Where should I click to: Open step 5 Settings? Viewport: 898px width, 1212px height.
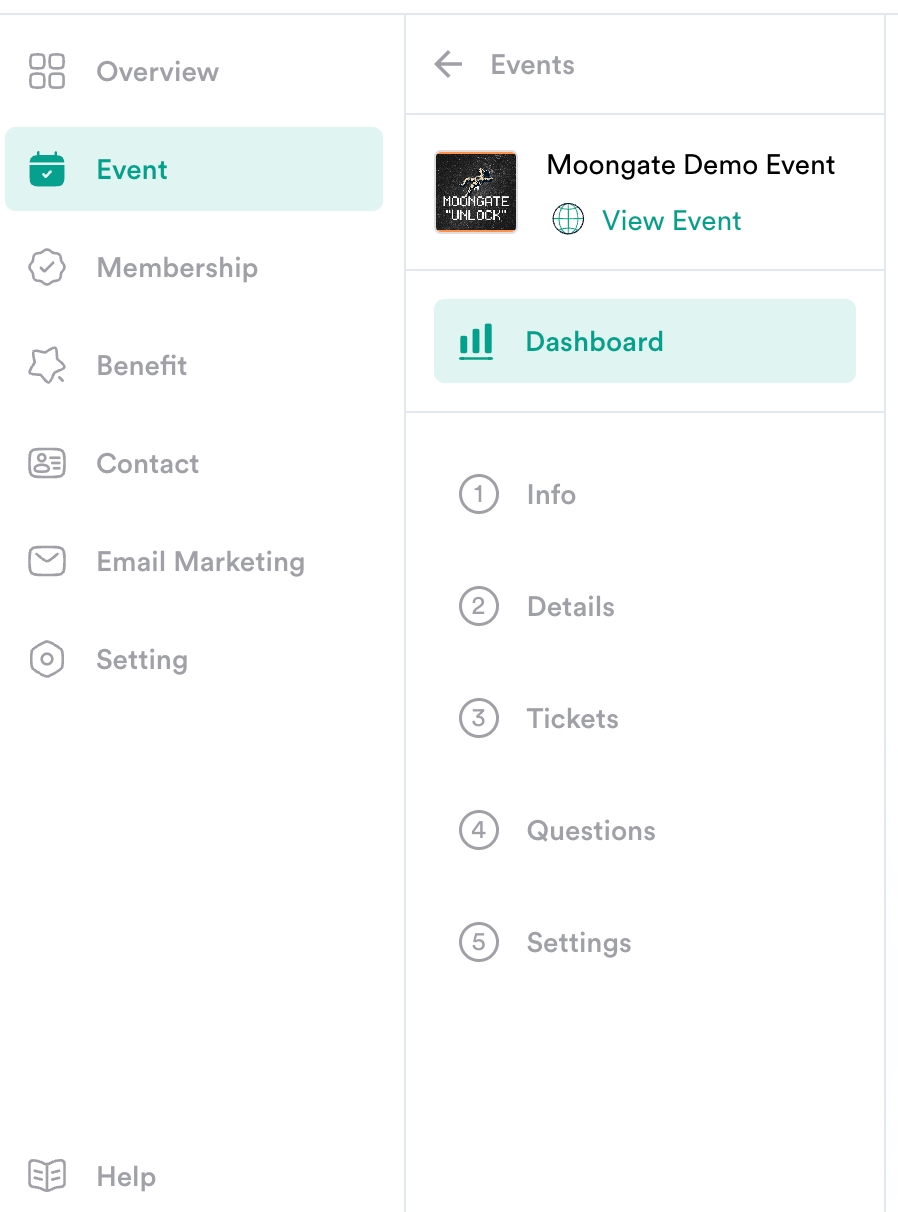[x=578, y=942]
